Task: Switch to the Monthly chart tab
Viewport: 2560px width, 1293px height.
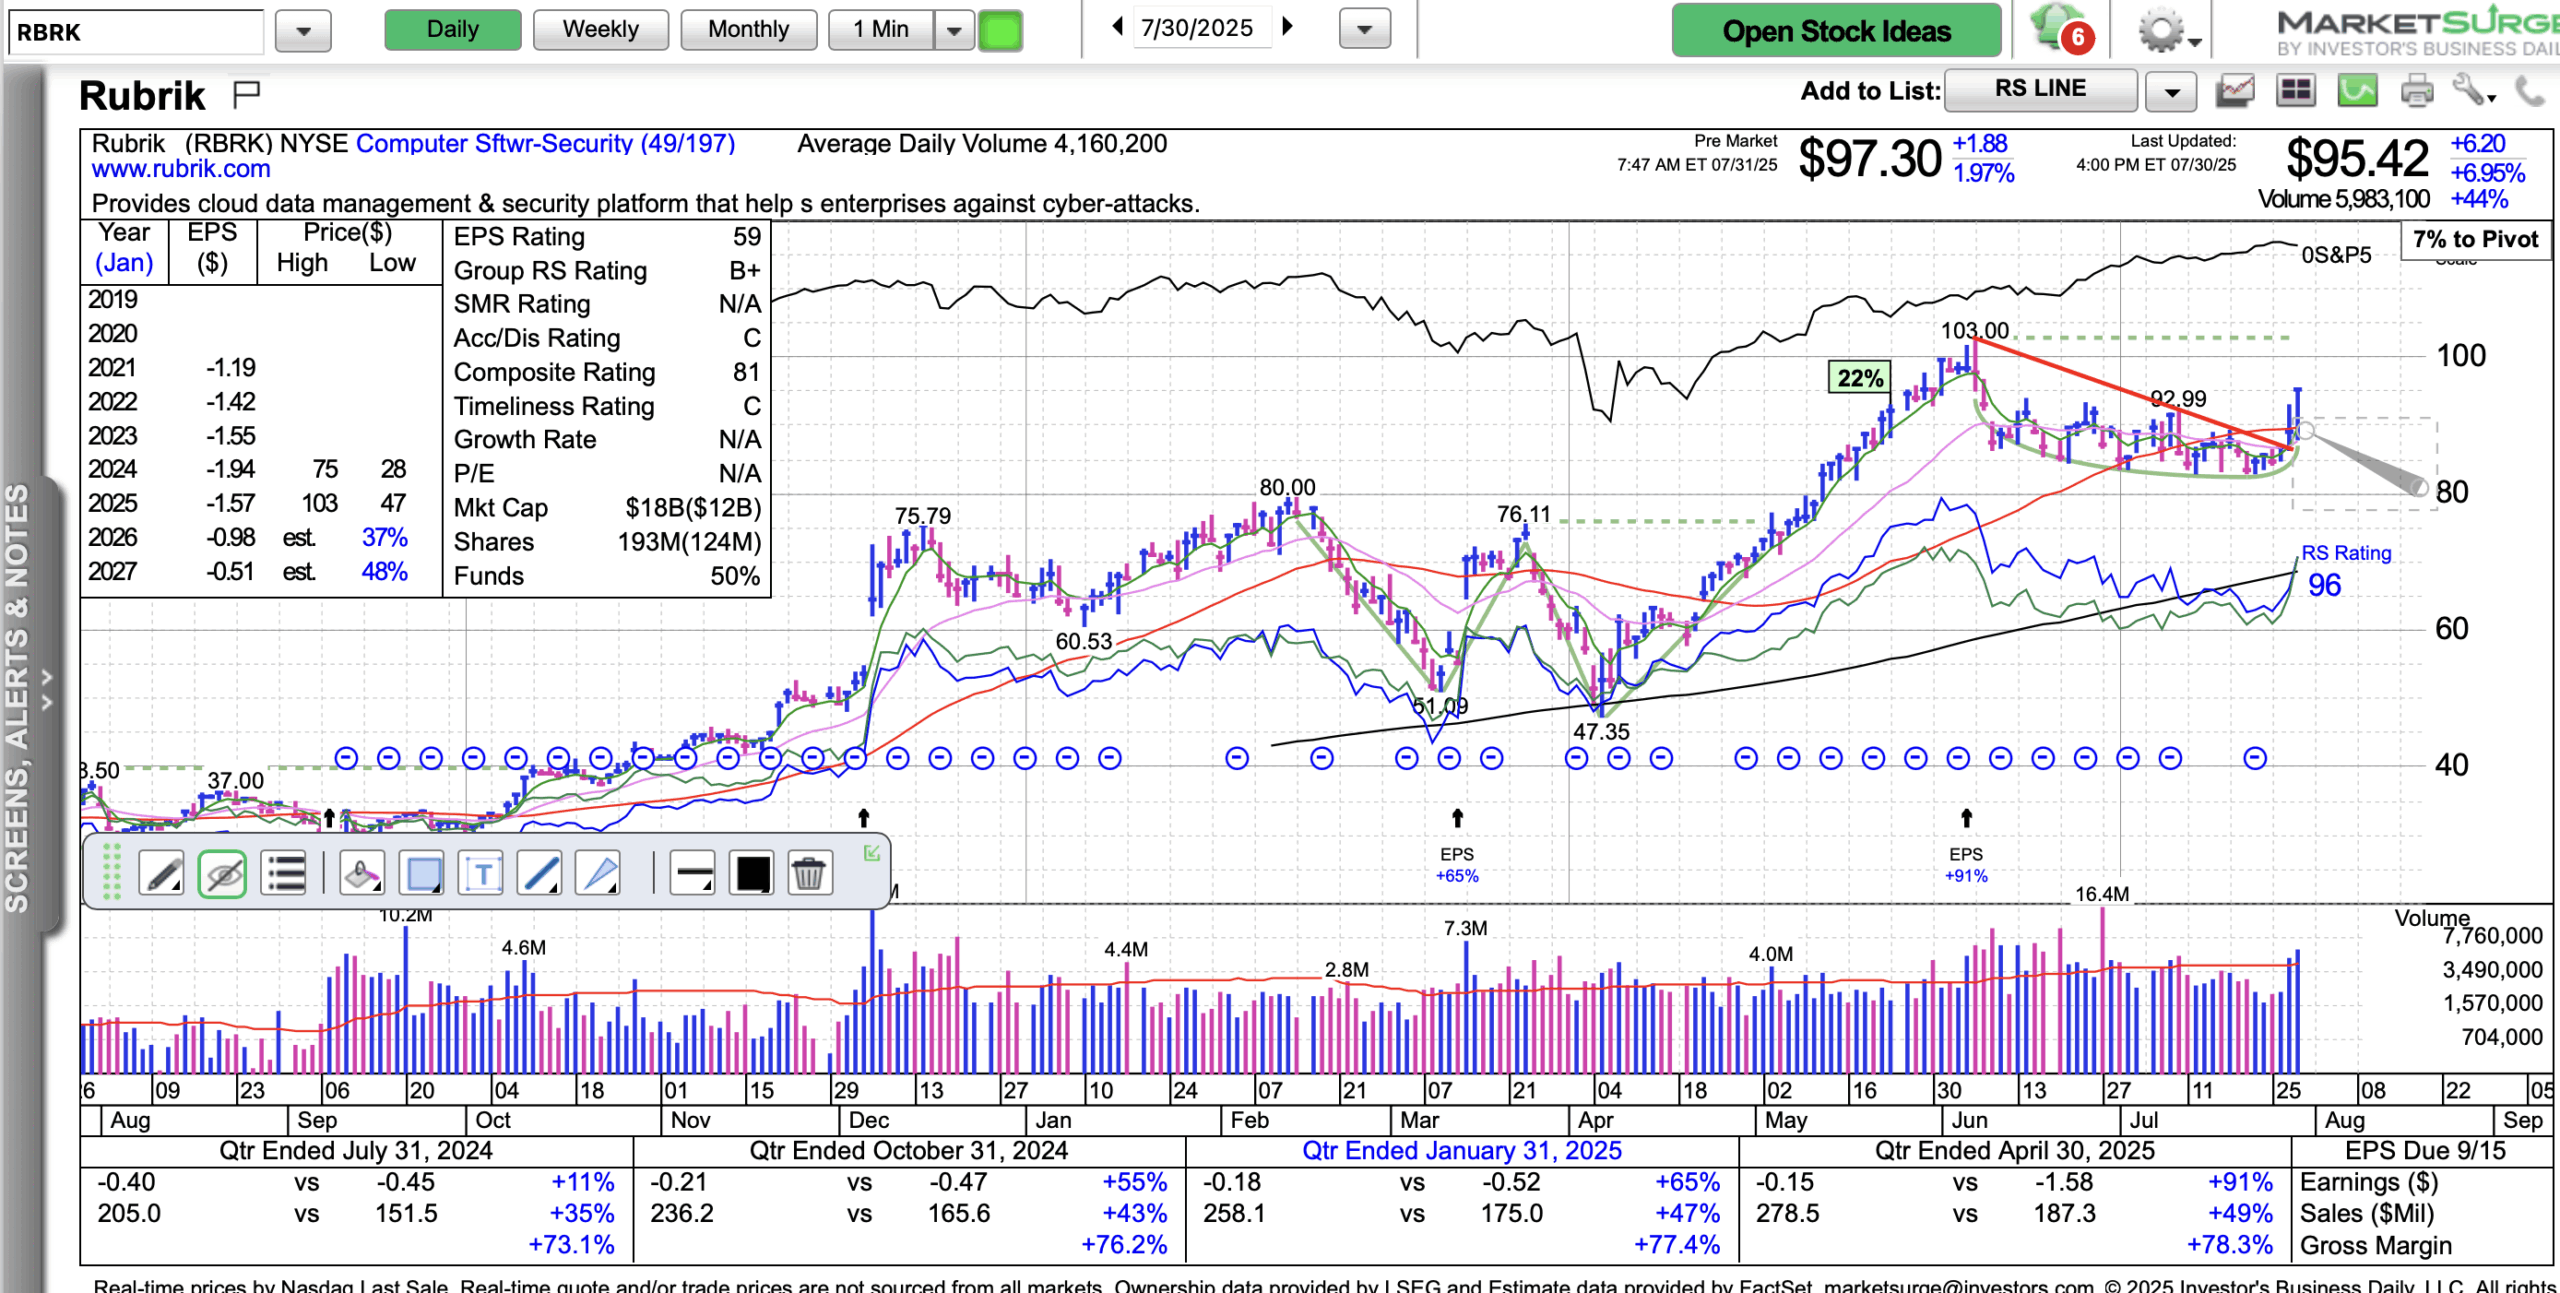Action: [x=748, y=30]
